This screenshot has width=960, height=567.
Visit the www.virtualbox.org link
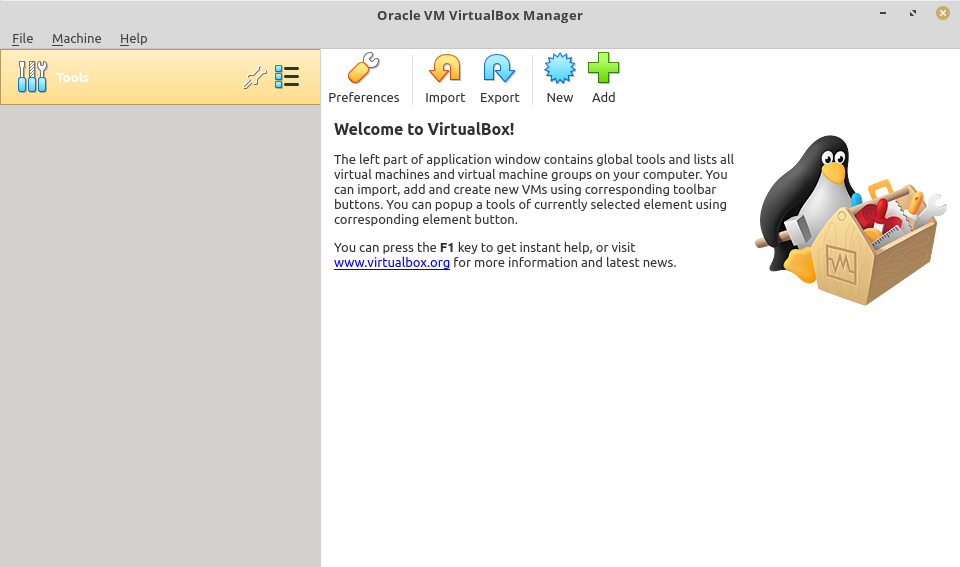(x=392, y=263)
